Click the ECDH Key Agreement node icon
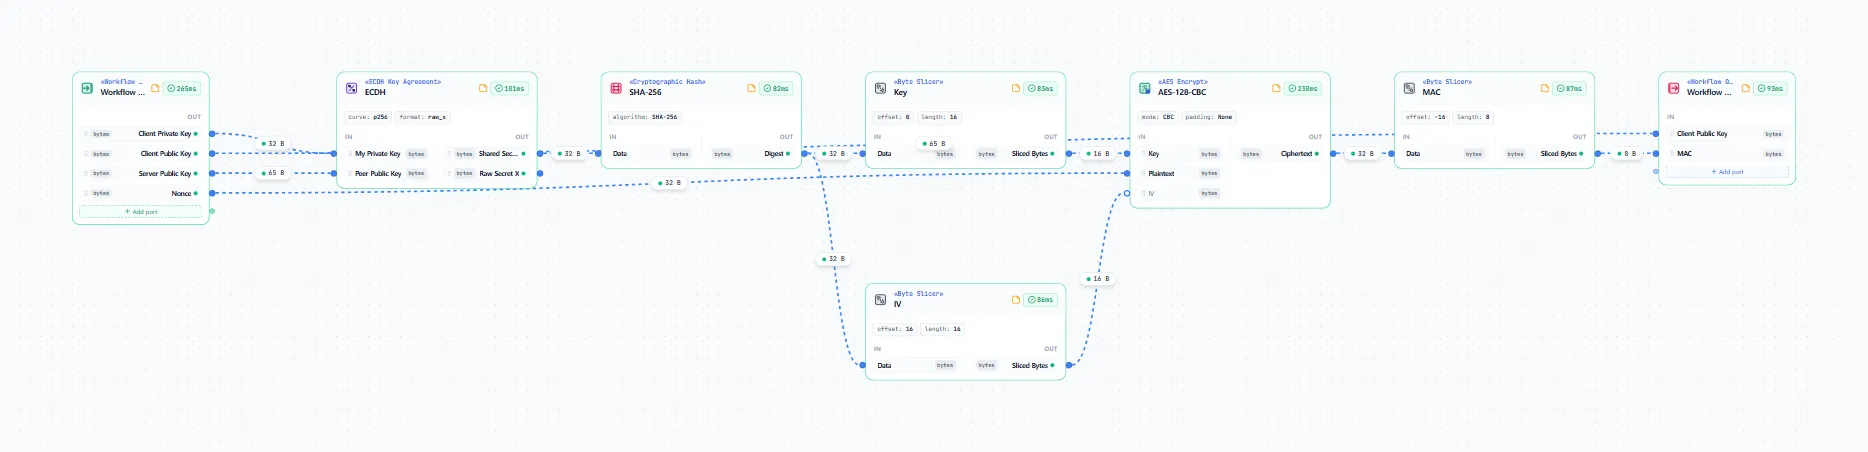The image size is (1868, 452). (x=352, y=88)
